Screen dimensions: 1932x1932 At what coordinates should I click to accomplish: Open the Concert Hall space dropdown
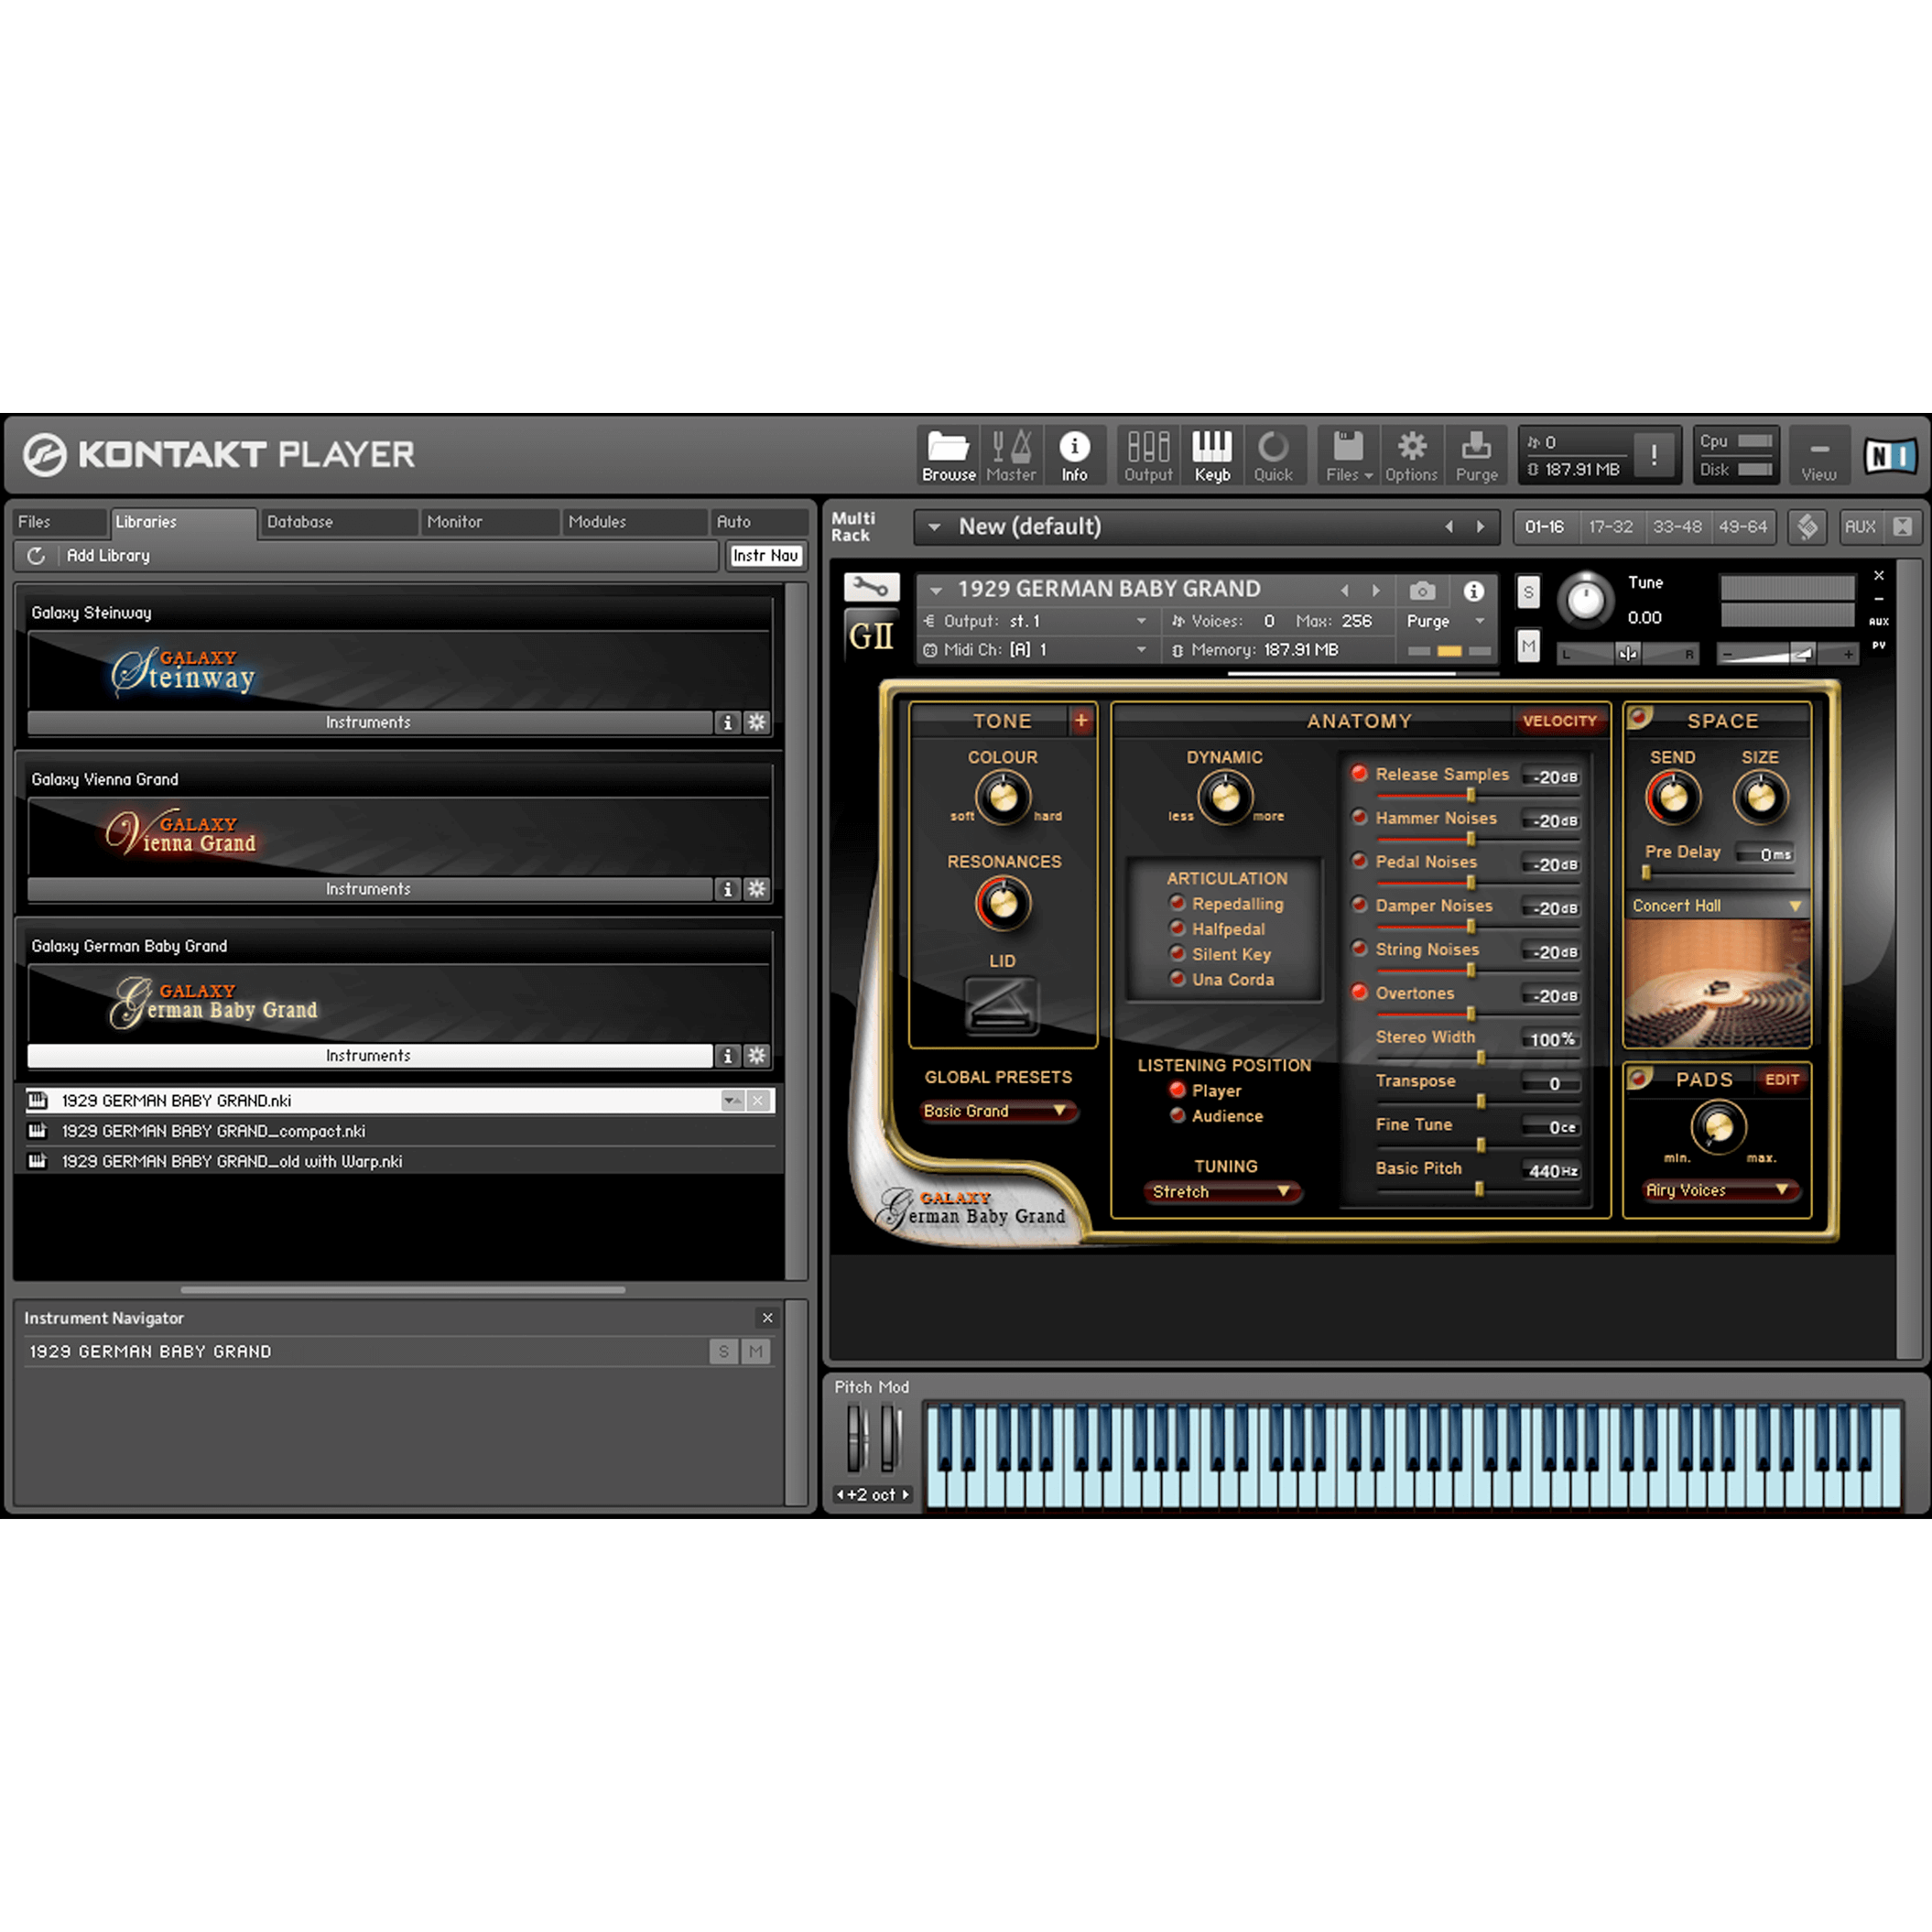click(x=1716, y=905)
